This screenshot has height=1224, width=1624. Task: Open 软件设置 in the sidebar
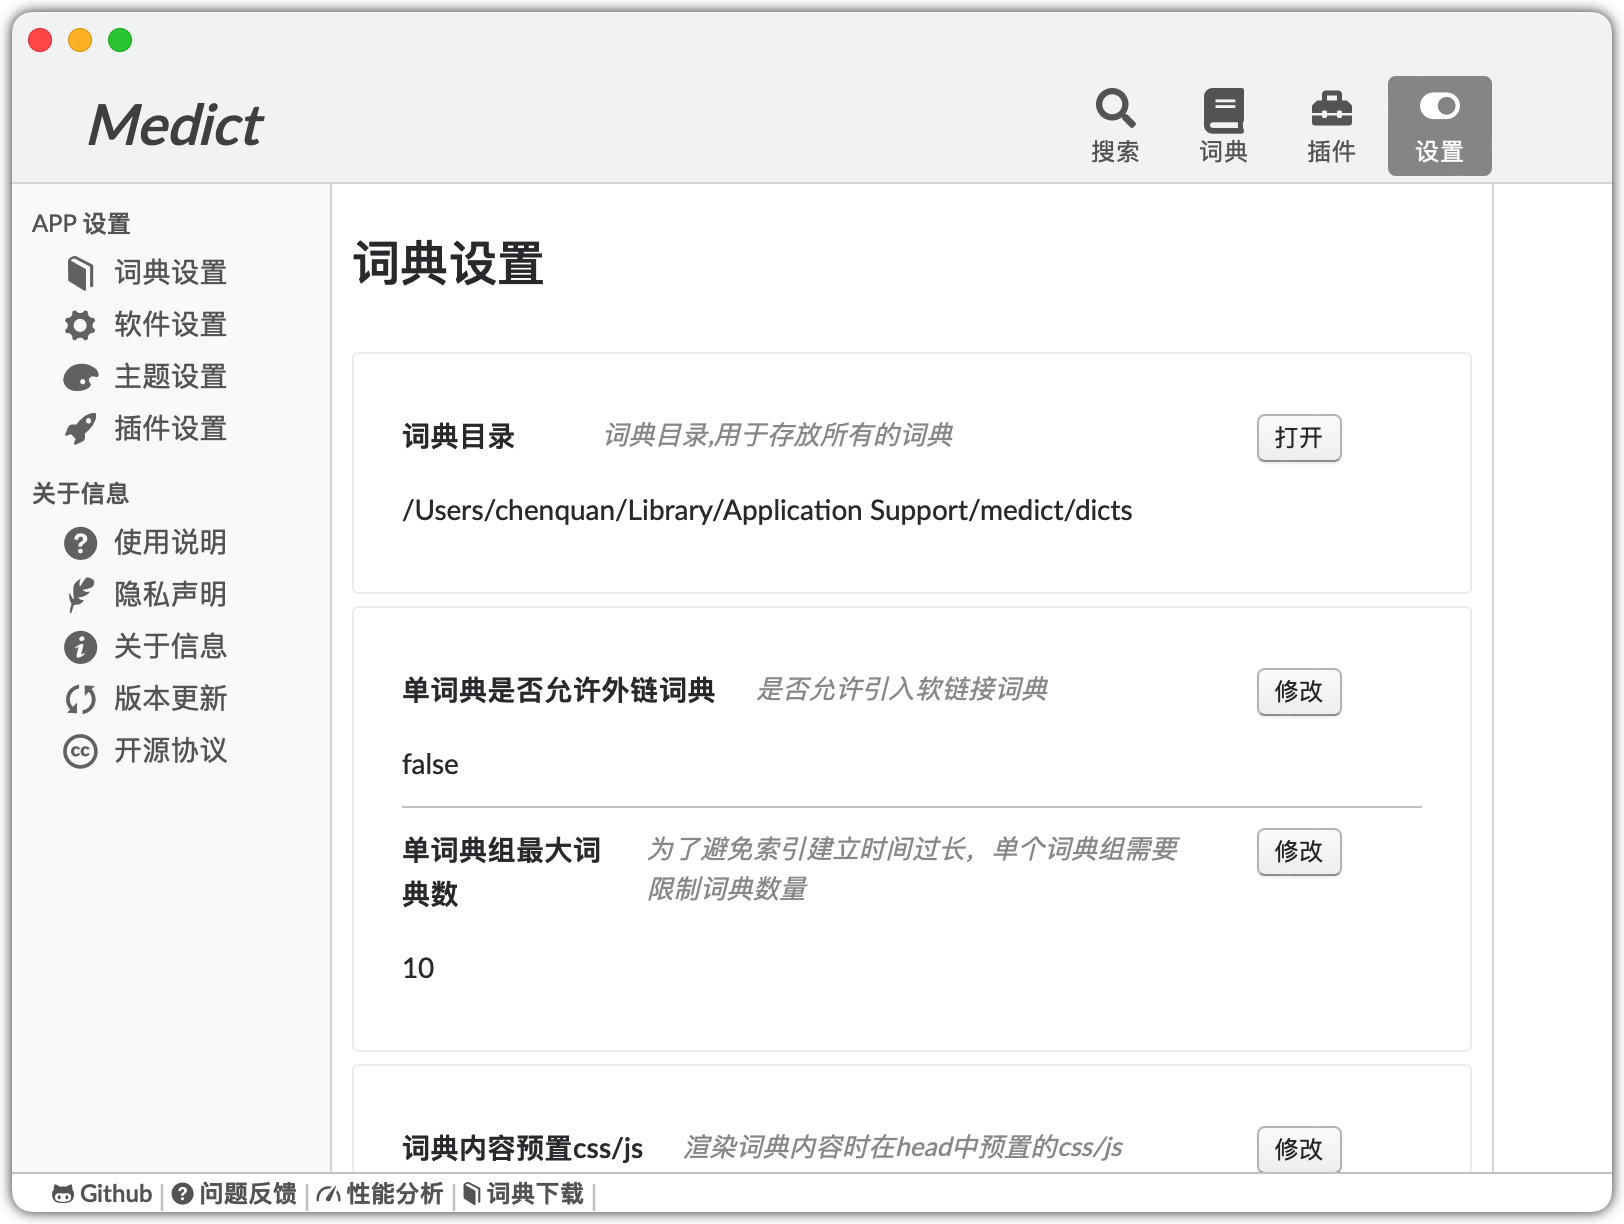tap(170, 324)
